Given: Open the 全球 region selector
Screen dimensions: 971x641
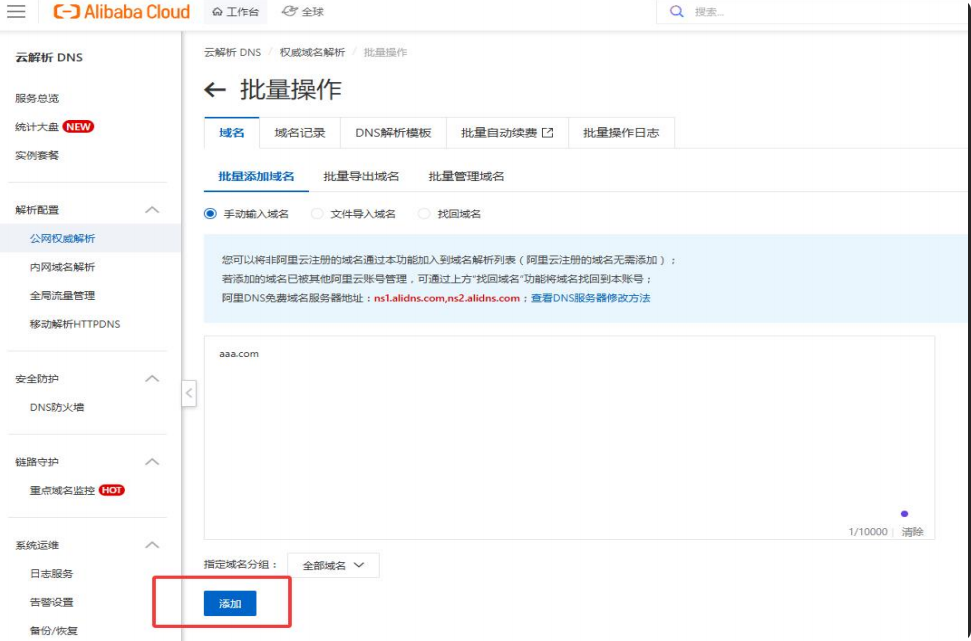Looking at the screenshot, I should coord(303,12).
